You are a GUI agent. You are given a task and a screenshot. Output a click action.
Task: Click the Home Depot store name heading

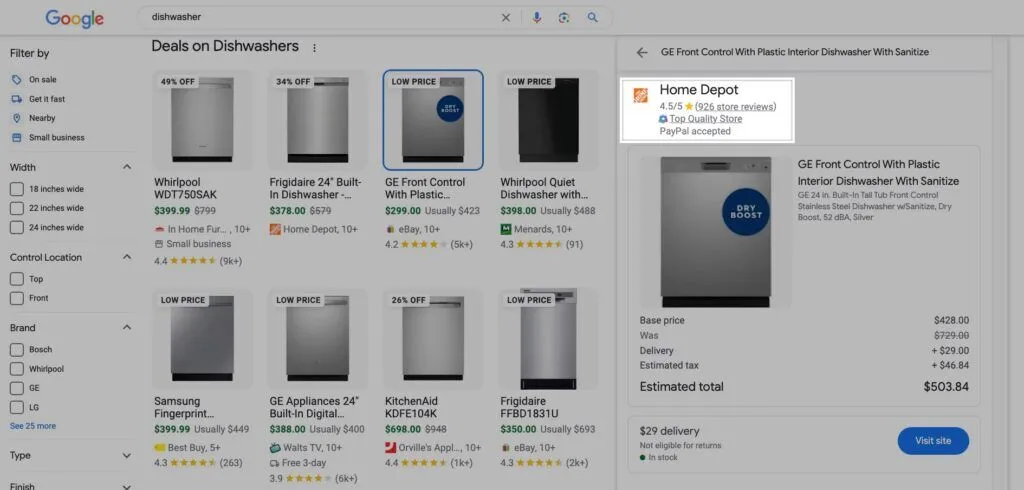coord(699,90)
